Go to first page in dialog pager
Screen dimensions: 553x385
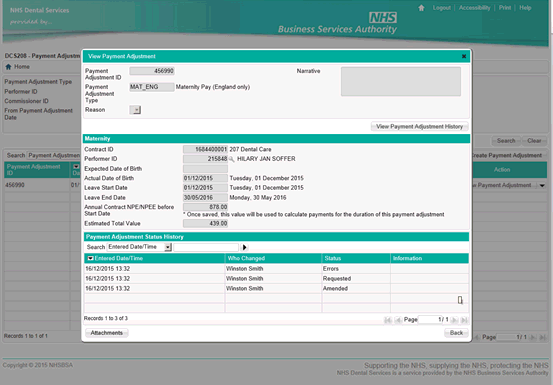[388, 320]
